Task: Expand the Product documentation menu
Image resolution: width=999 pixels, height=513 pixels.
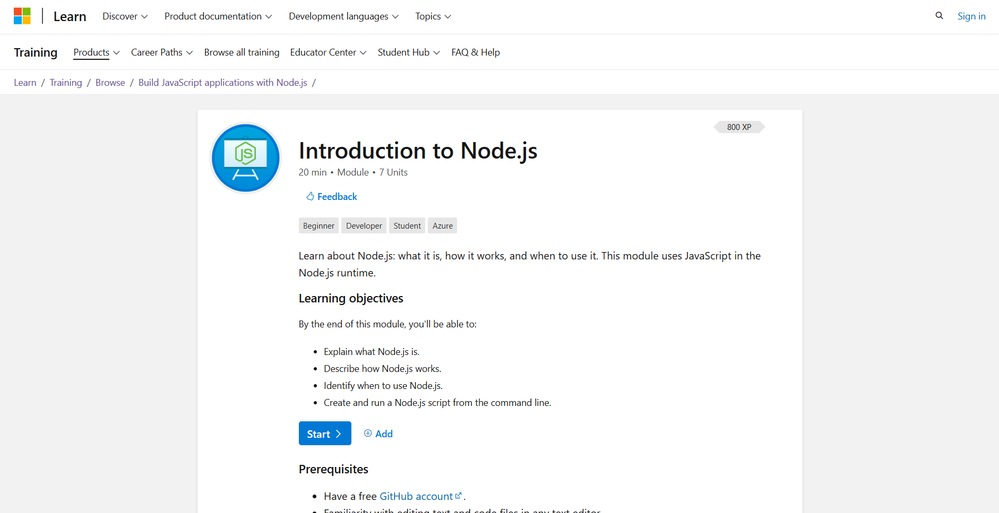Action: pos(218,17)
